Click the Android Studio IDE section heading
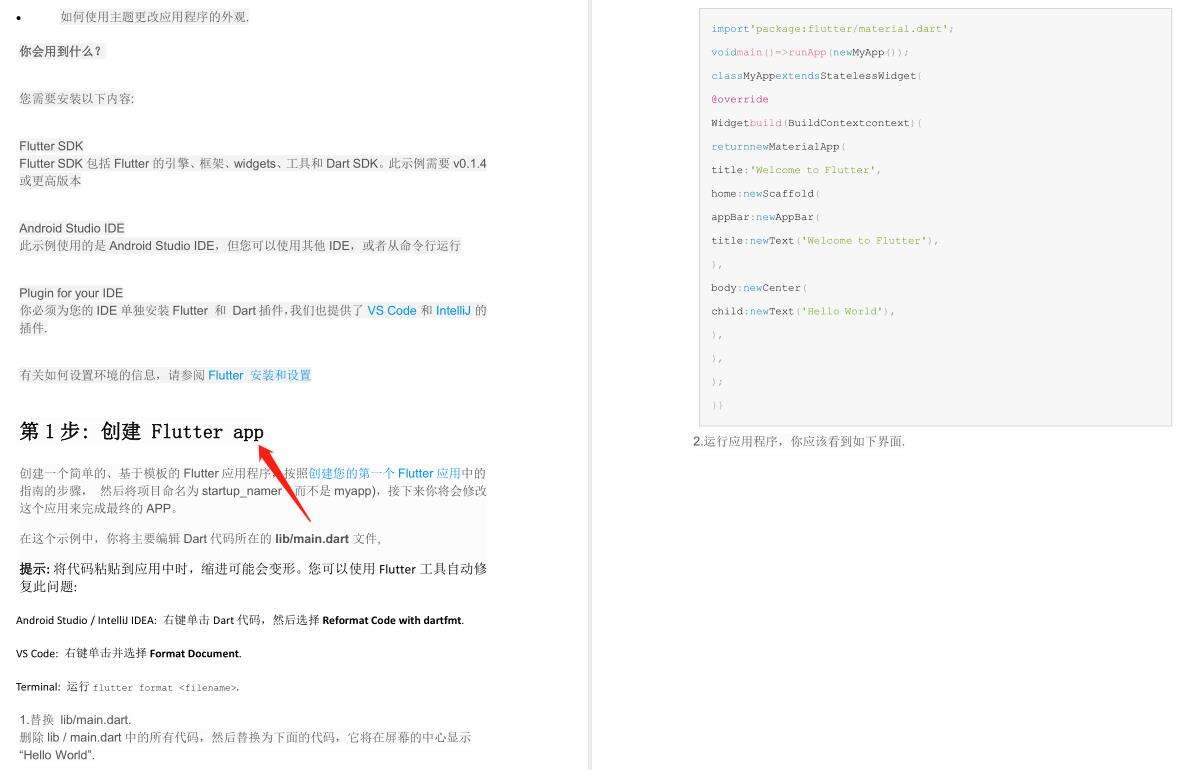Screen dimensions: 1187x770 71,227
